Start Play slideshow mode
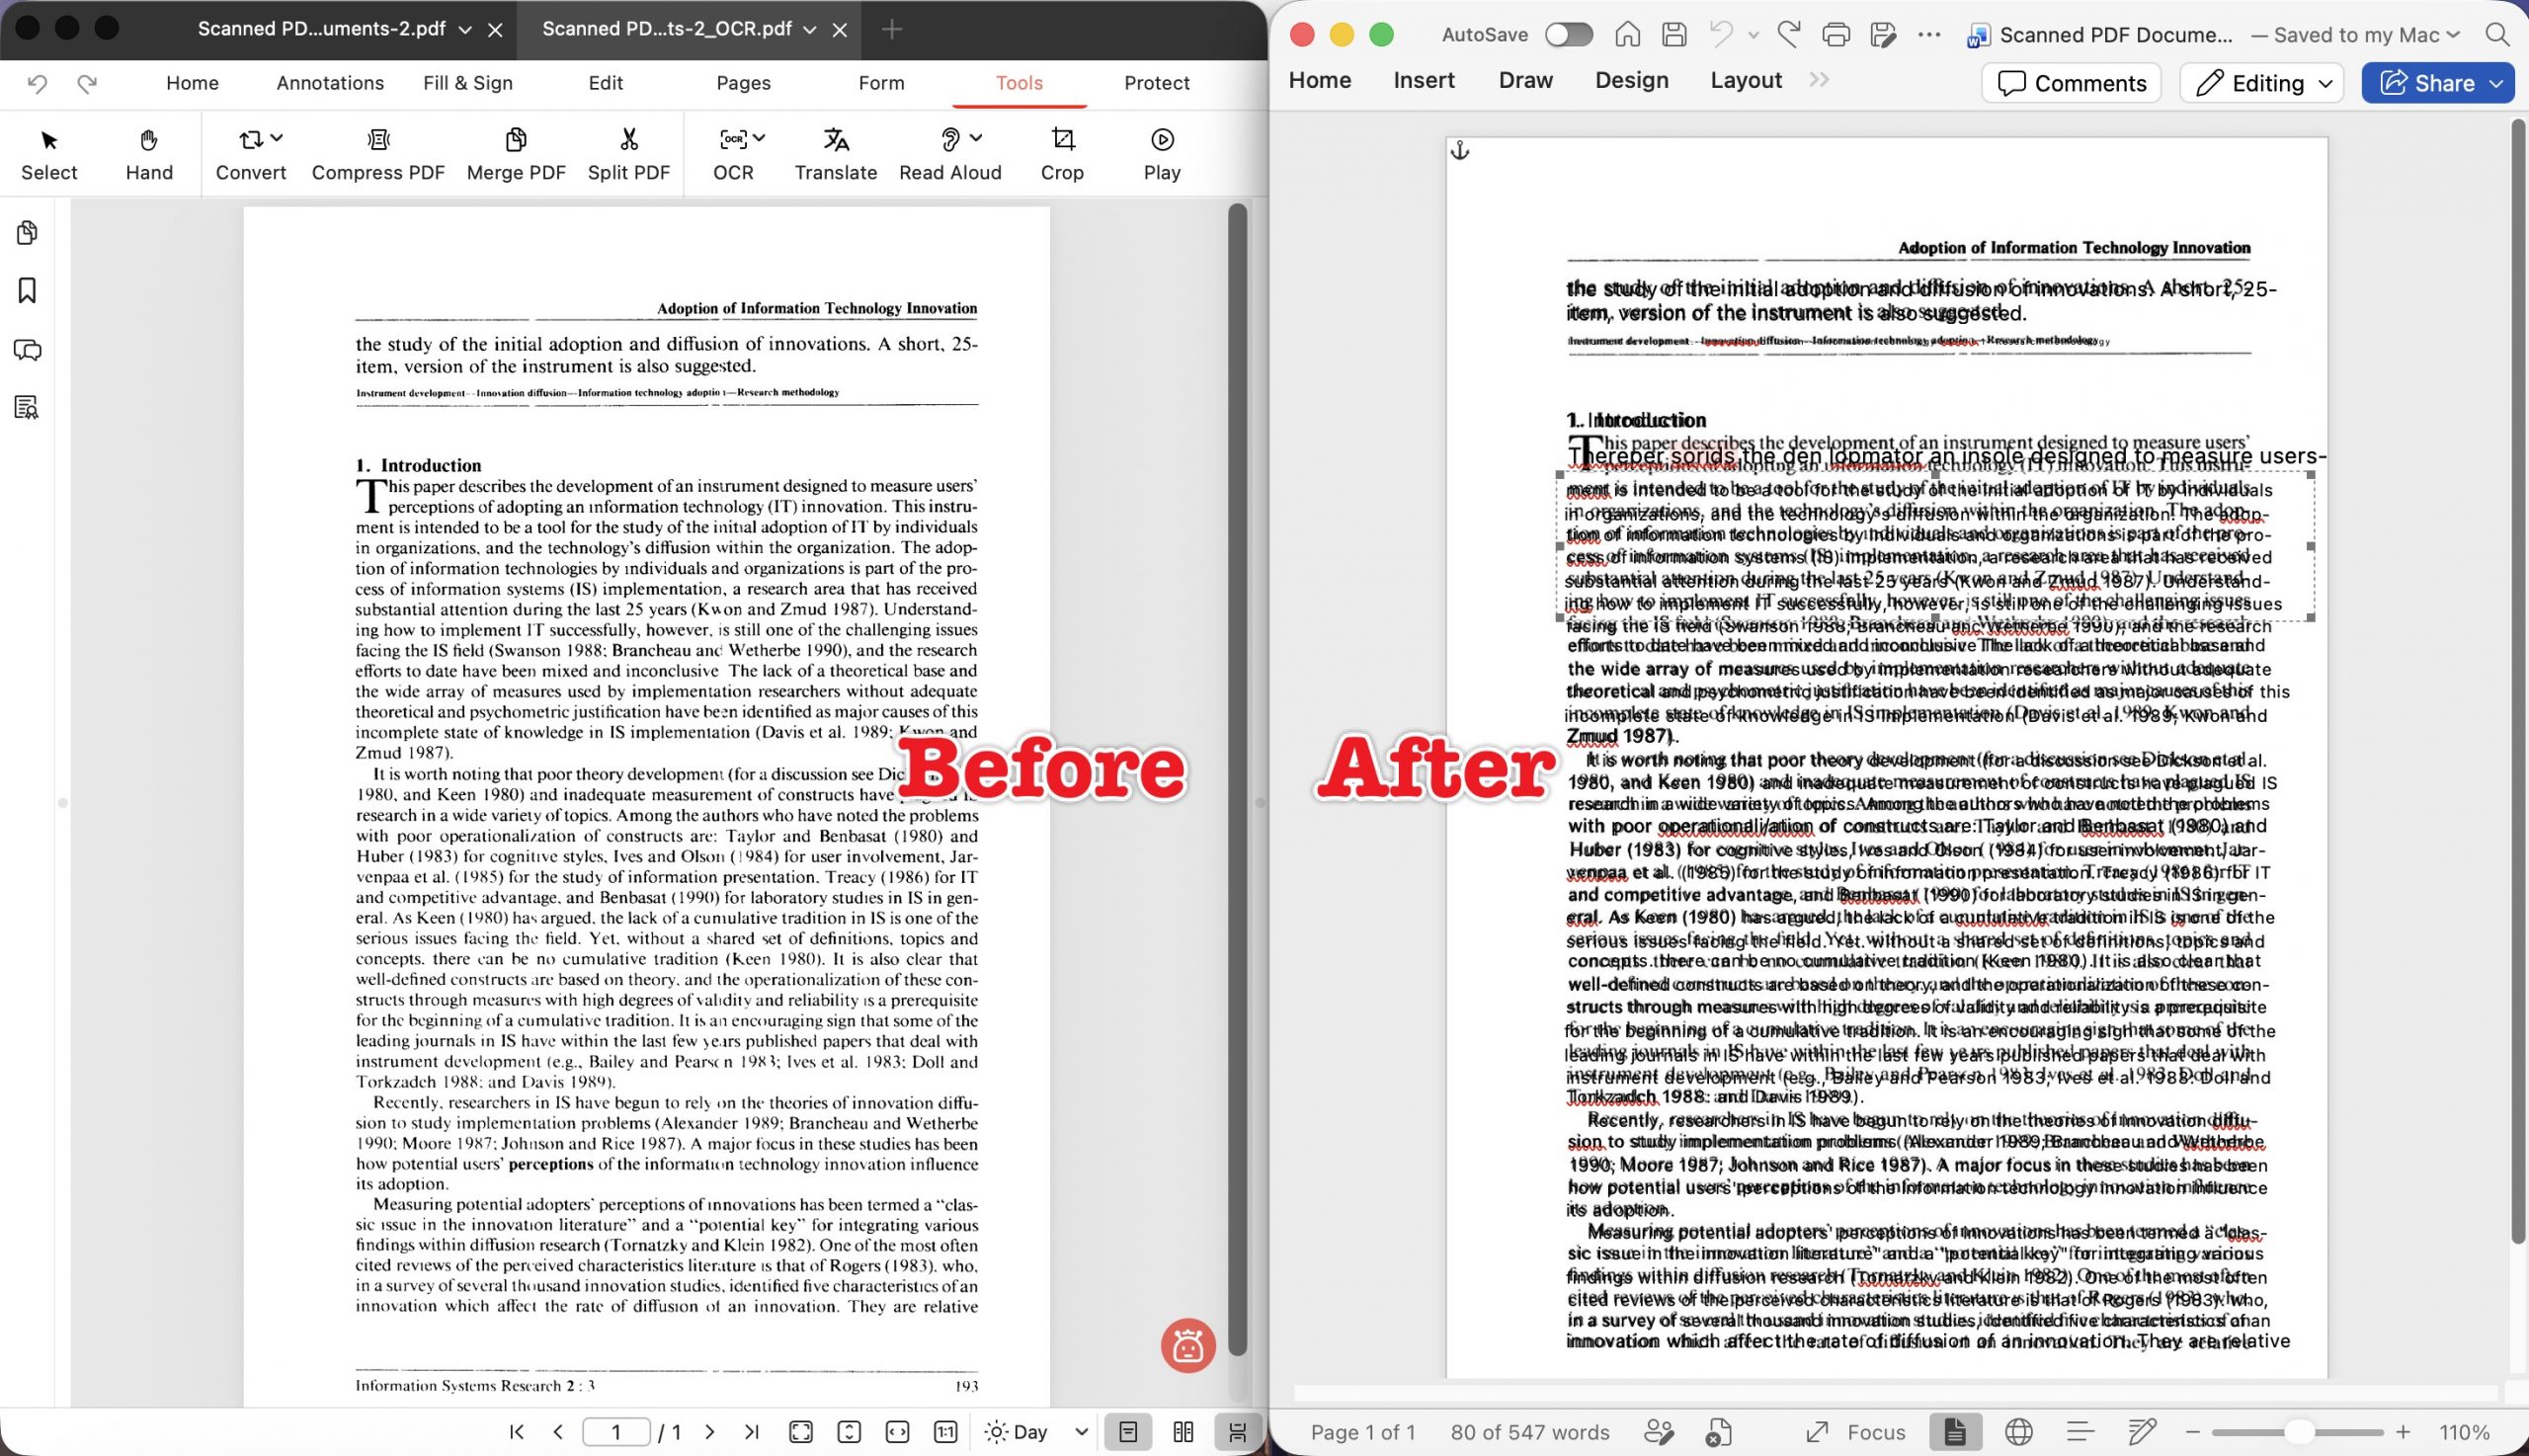The height and width of the screenshot is (1456, 2529). [1162, 154]
